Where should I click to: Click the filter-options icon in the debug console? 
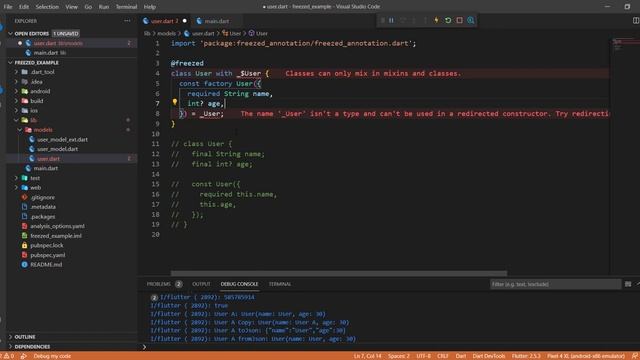pos(628,284)
